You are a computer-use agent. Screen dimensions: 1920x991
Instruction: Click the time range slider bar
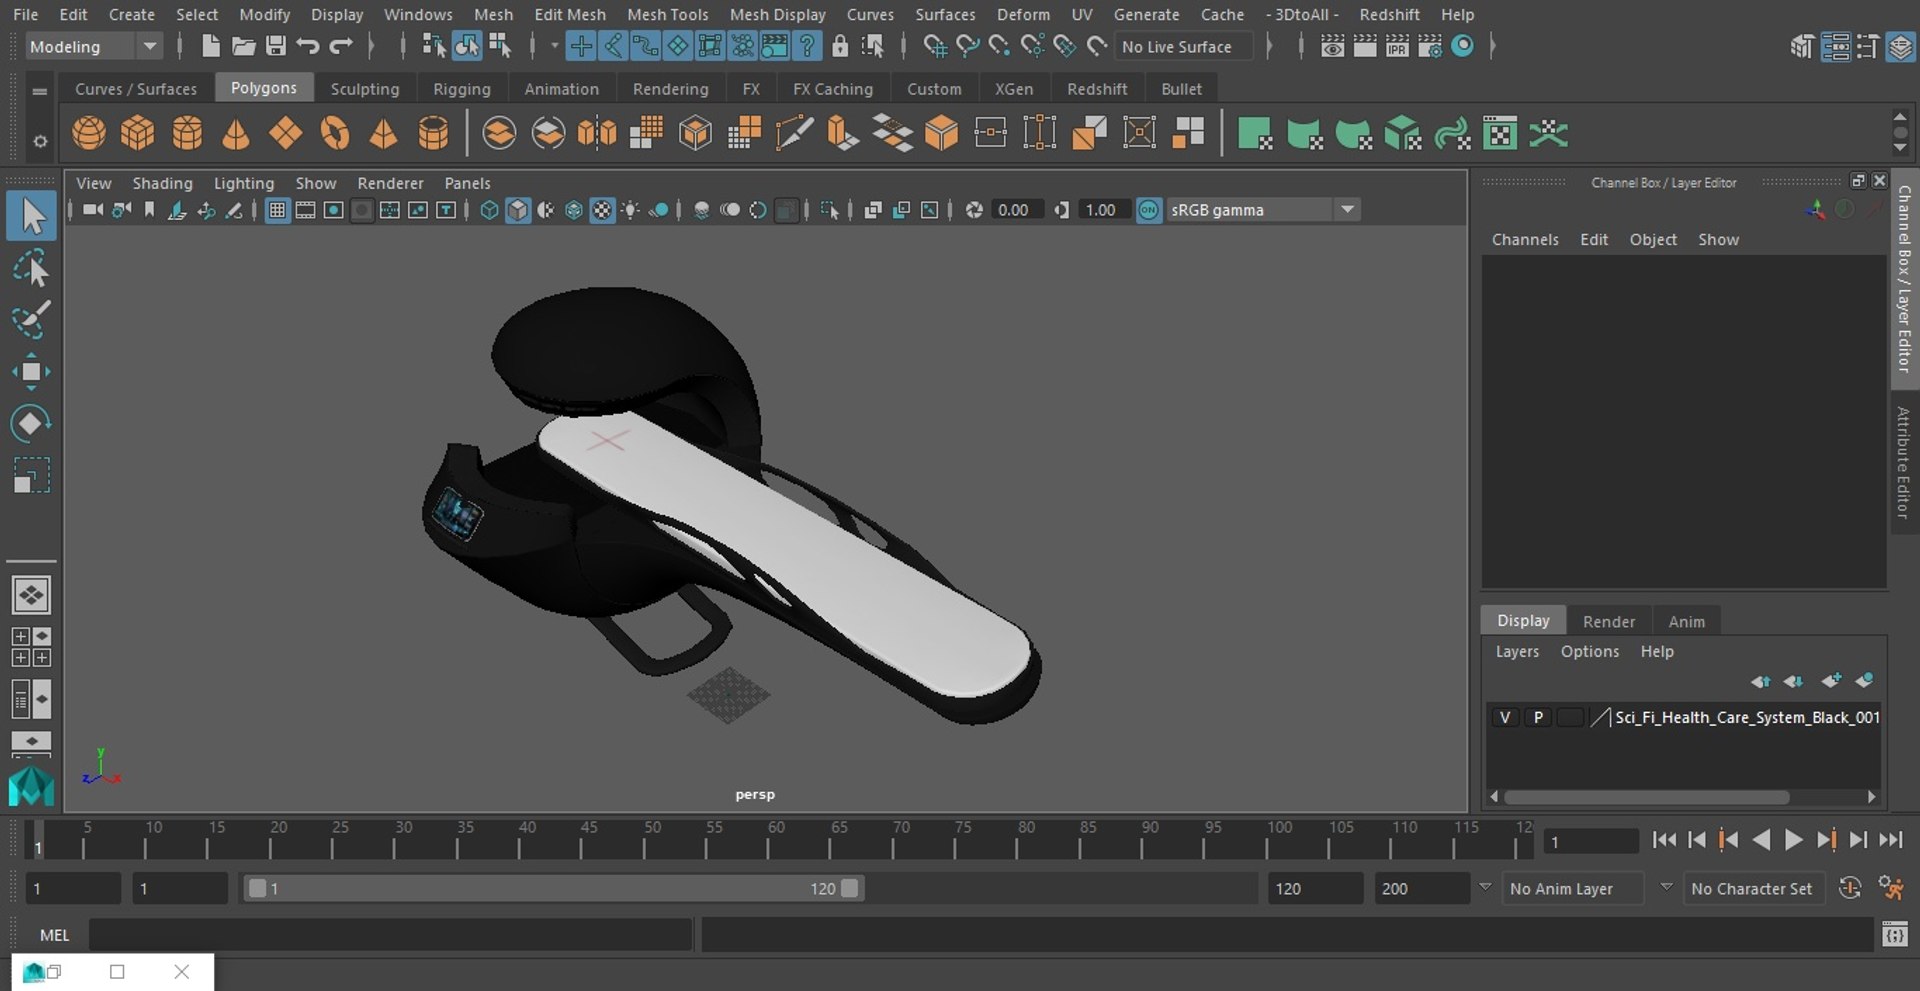coord(553,888)
